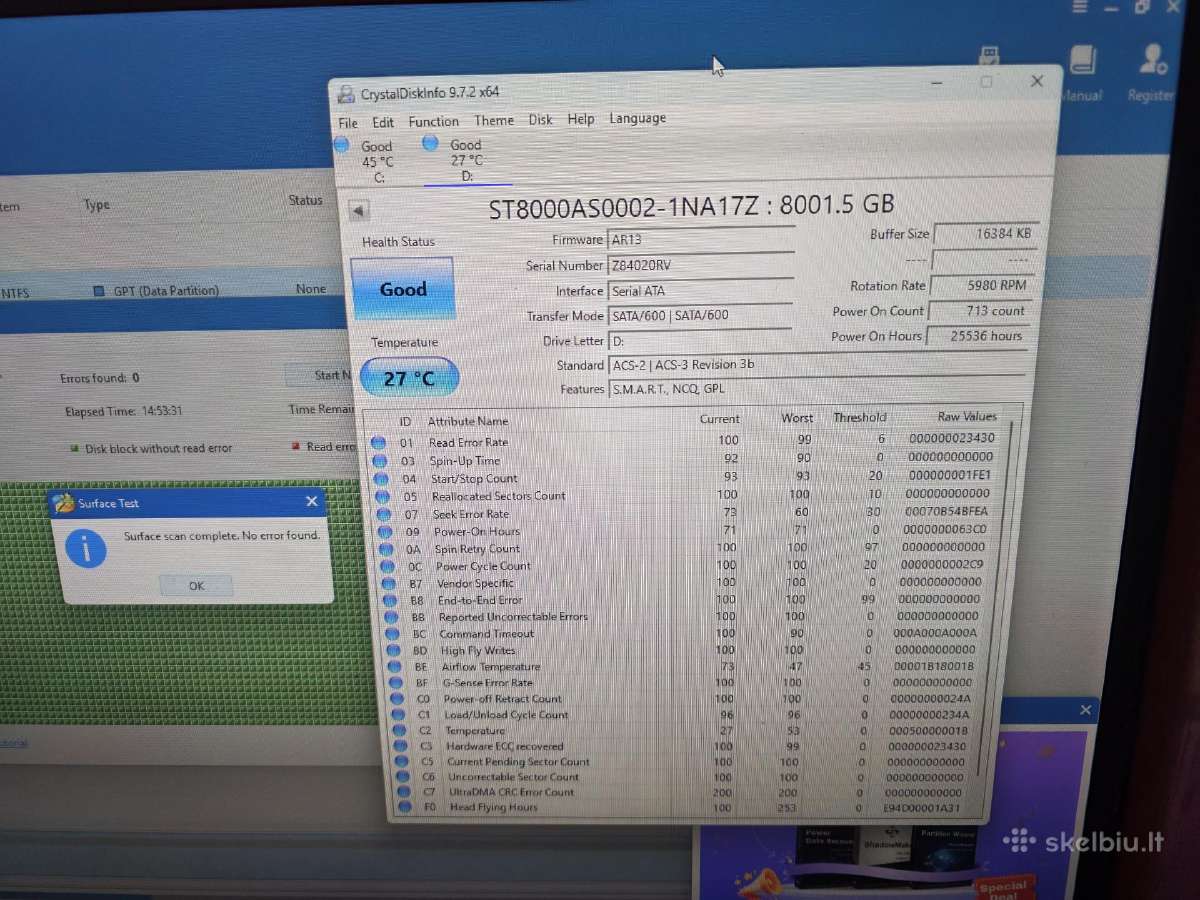Click the status dot for Reallocated Sectors Count
Screen dimensions: 1200x900
tap(381, 497)
